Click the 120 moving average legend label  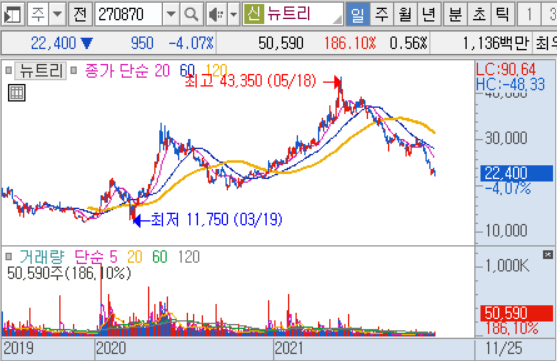[x=216, y=70]
